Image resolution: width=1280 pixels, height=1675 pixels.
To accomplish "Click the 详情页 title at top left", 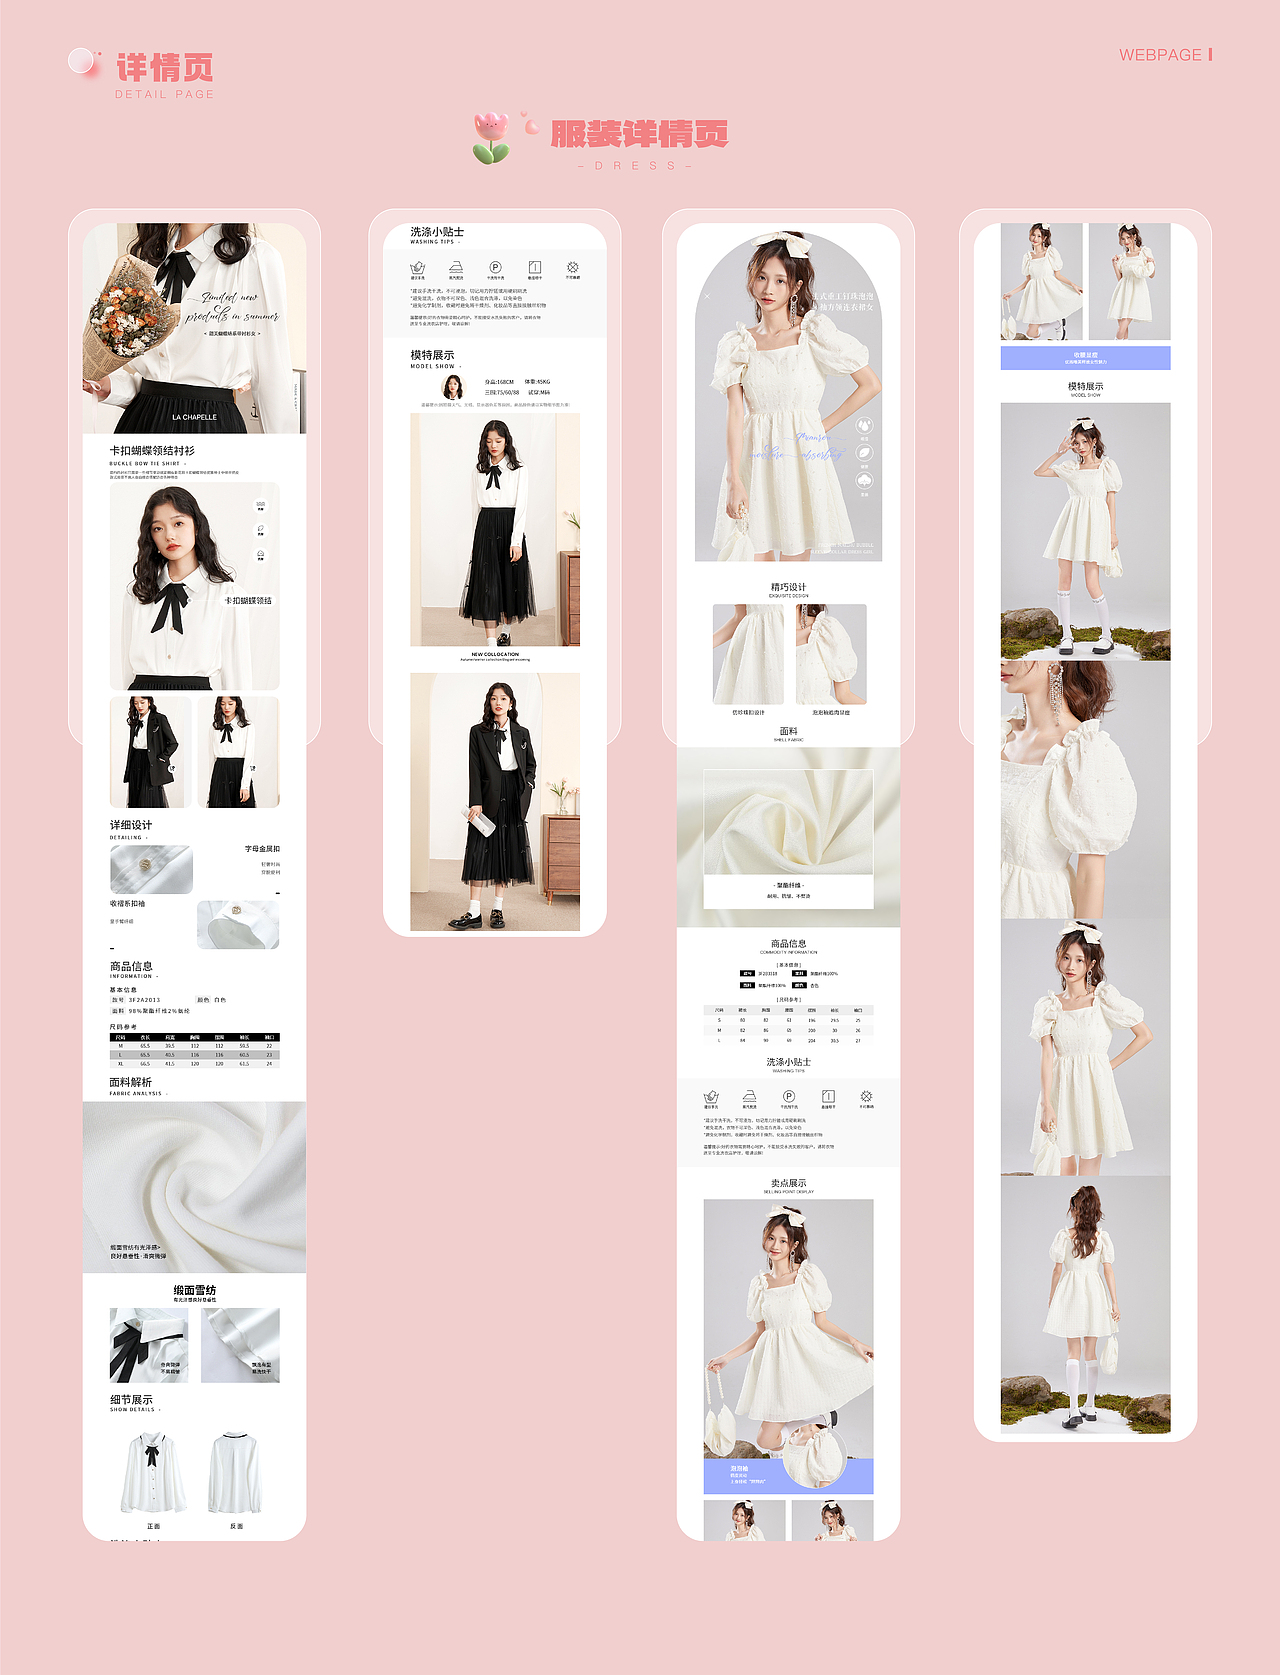I will (165, 68).
